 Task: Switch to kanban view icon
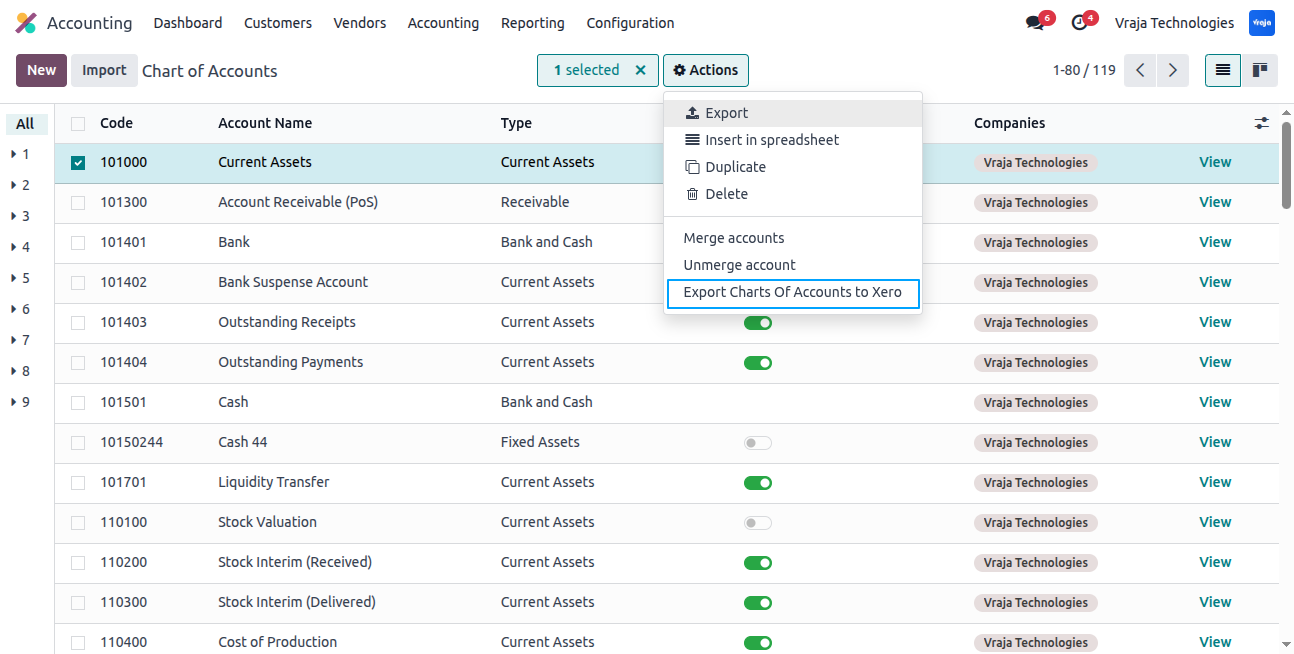(1260, 70)
